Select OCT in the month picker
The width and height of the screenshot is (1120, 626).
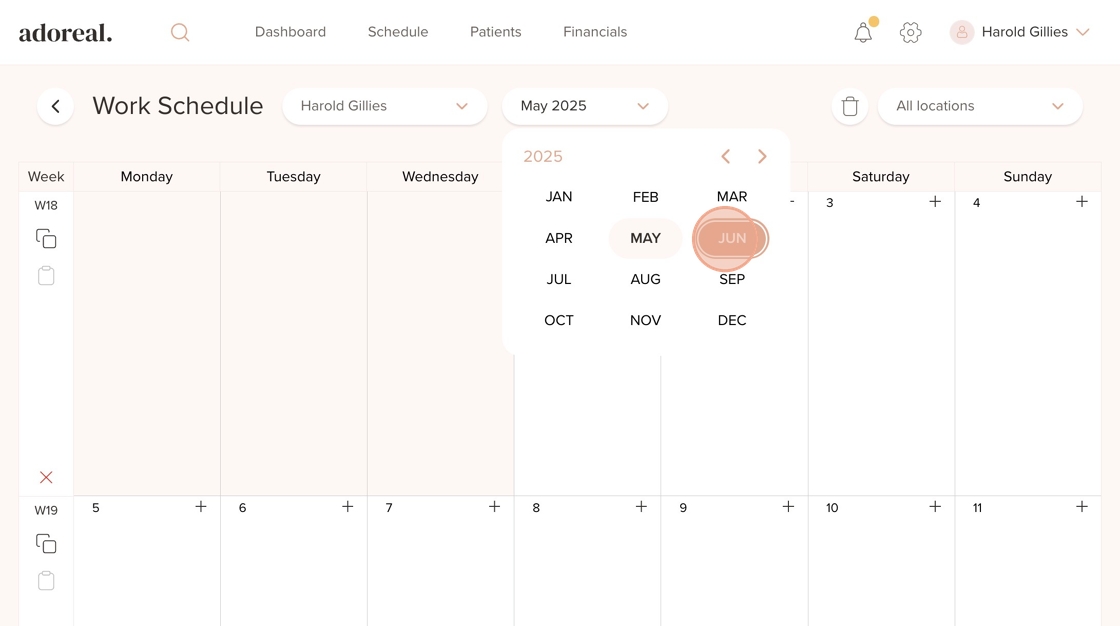[559, 320]
